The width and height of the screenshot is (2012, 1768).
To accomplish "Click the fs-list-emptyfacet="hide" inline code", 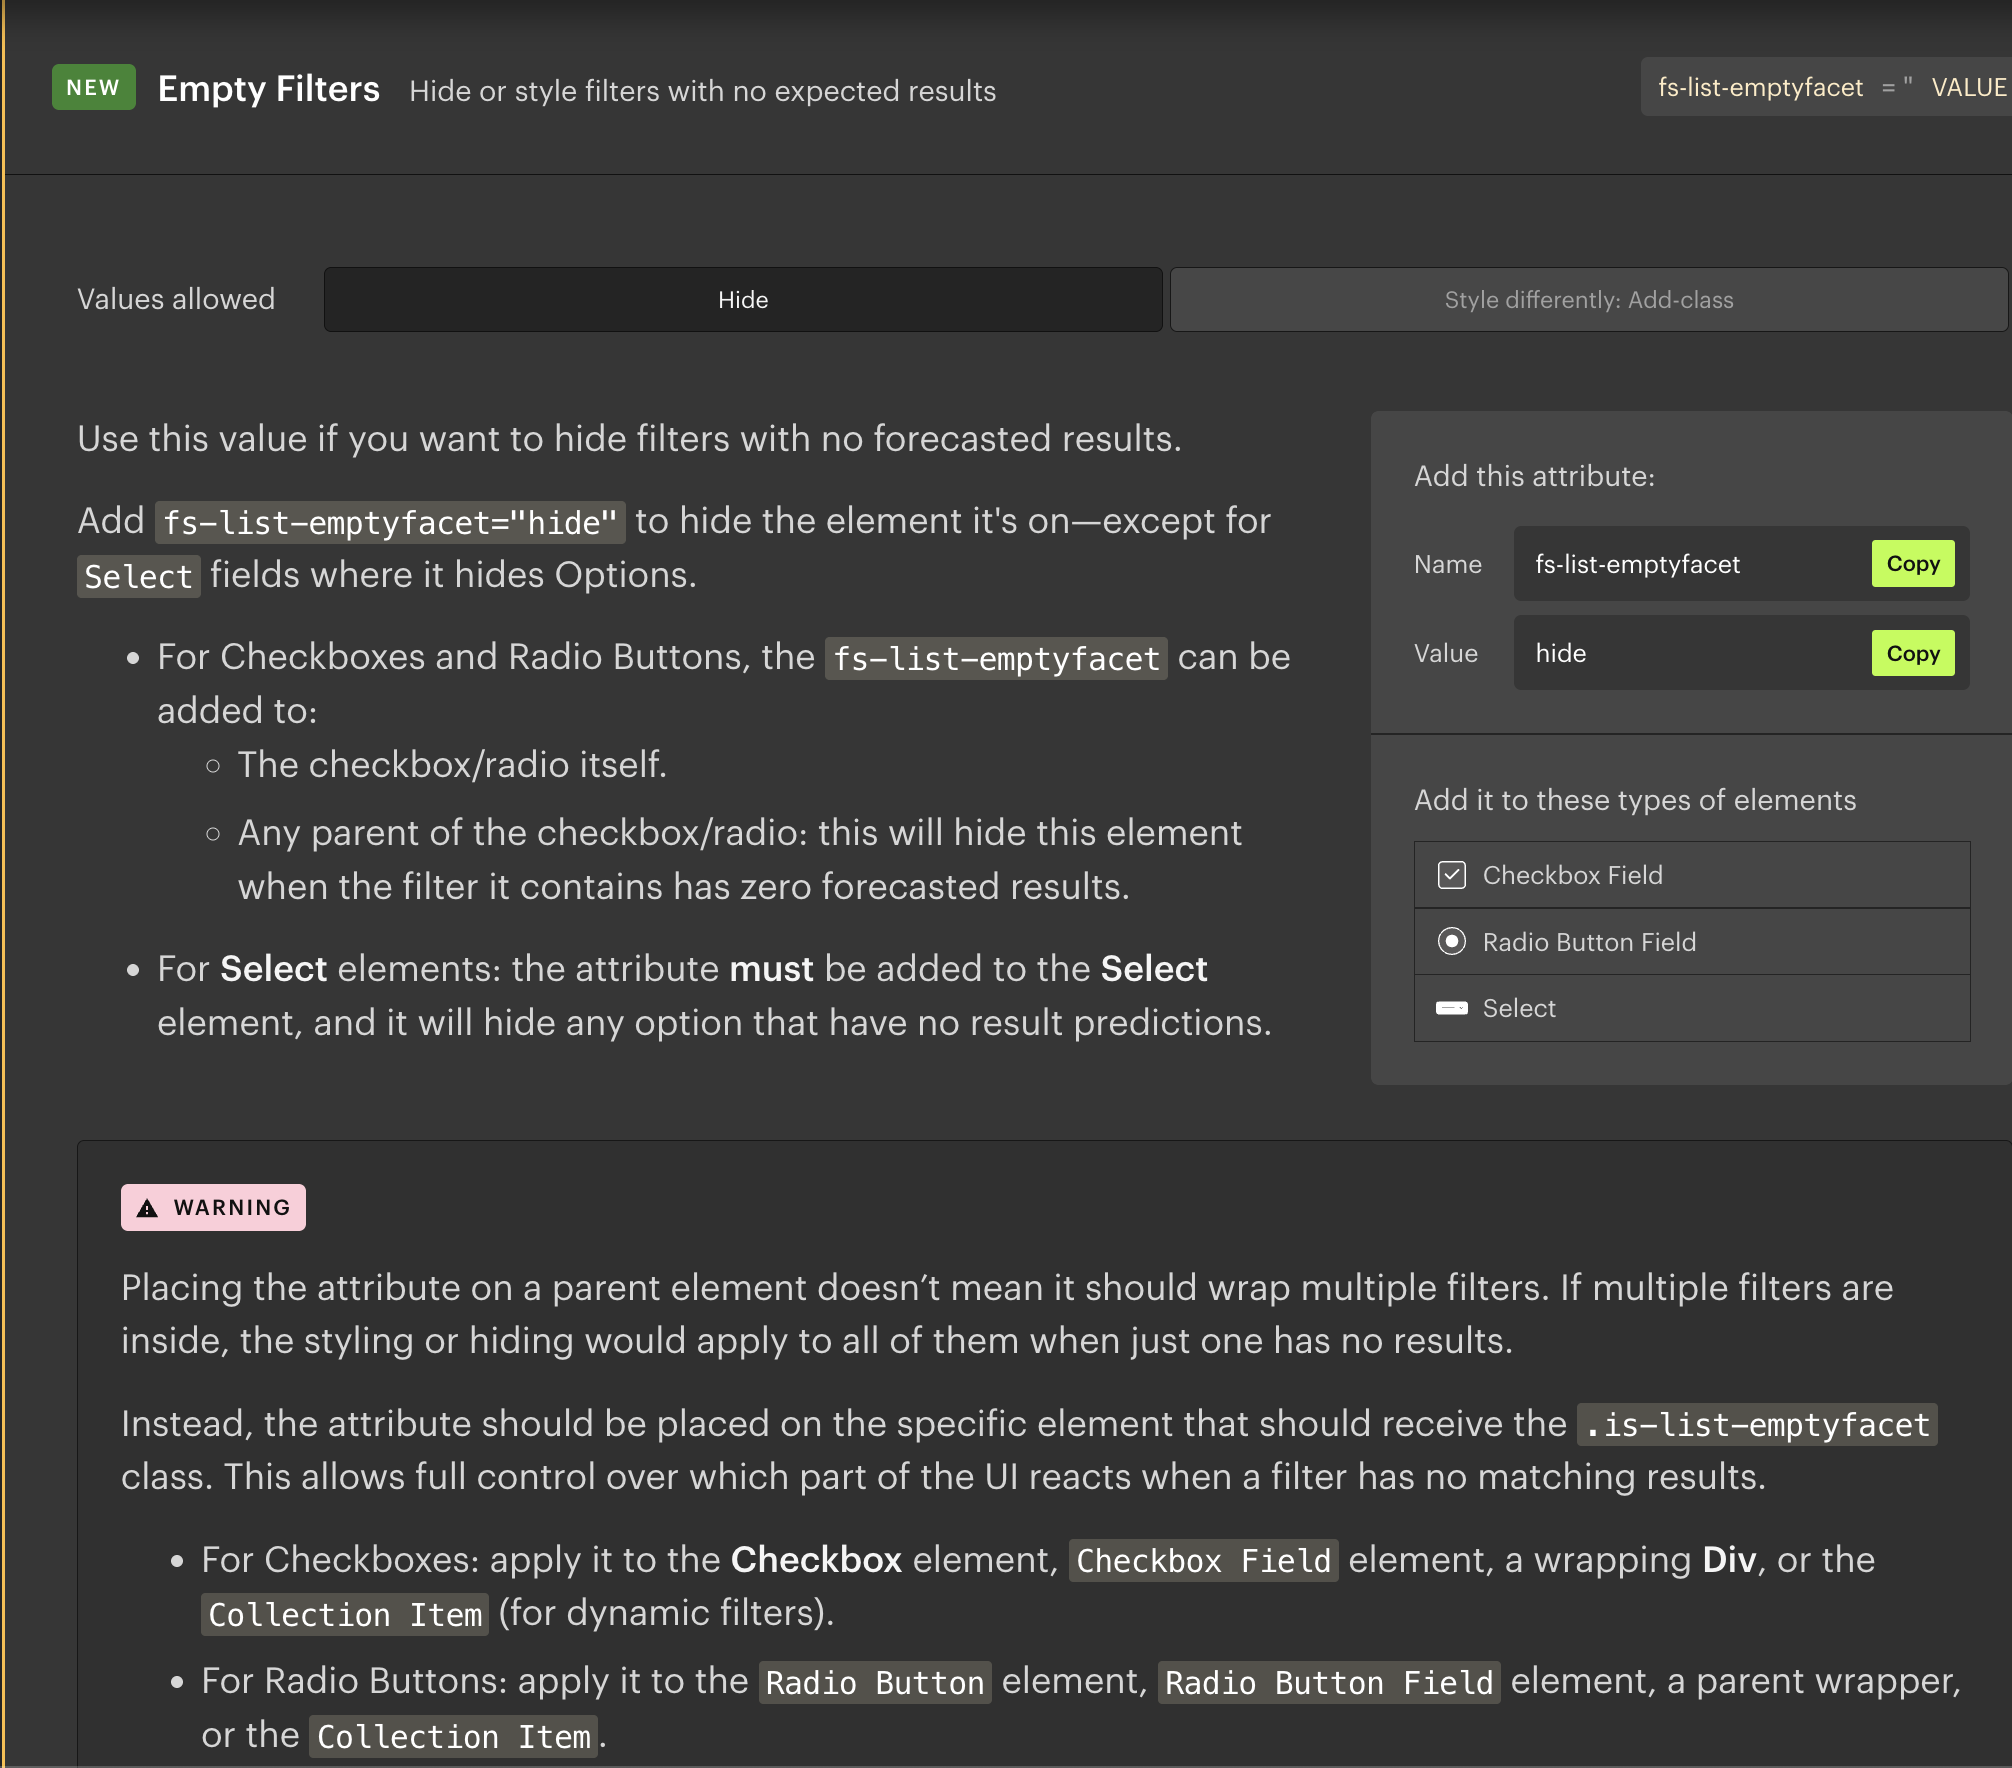I will coord(390,523).
